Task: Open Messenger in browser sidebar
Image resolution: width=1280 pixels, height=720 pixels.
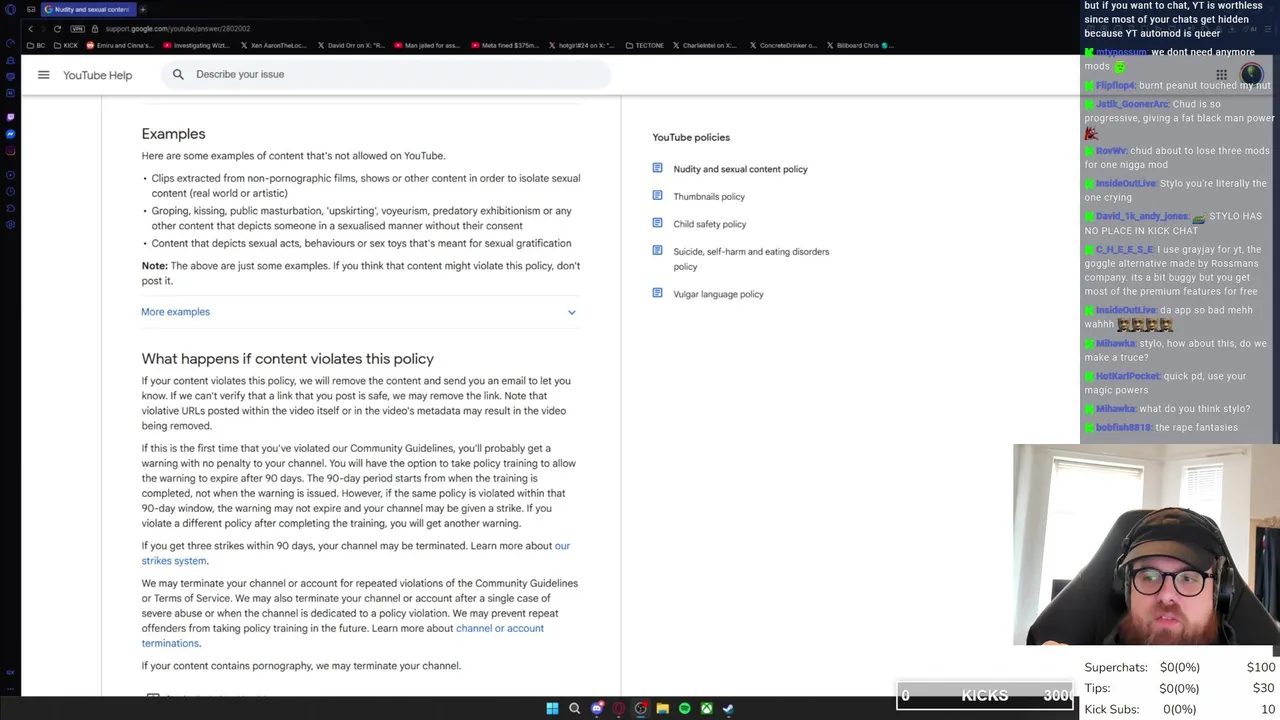Action: (x=10, y=134)
